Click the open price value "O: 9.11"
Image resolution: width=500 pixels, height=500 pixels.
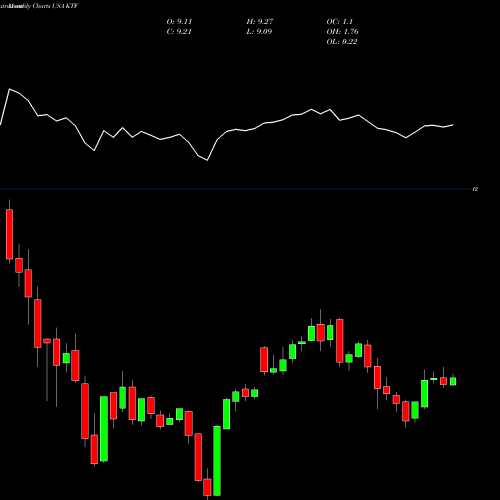pyautogui.click(x=179, y=22)
